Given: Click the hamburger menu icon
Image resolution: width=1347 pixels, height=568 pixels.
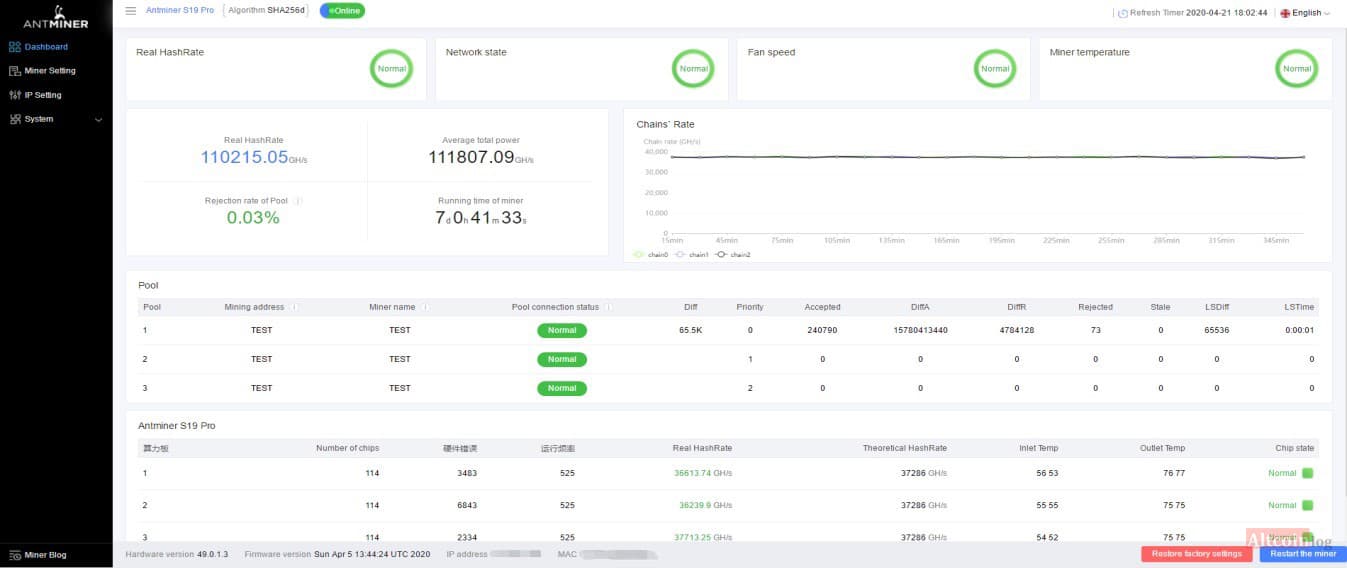Looking at the screenshot, I should tap(131, 11).
